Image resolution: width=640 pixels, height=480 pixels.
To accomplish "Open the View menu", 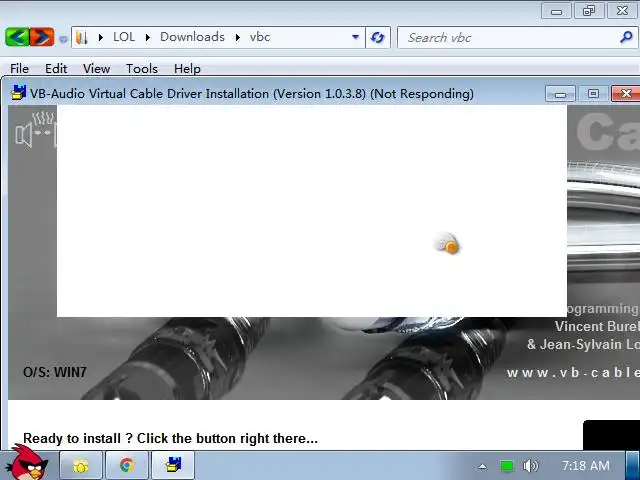I will (96, 69).
